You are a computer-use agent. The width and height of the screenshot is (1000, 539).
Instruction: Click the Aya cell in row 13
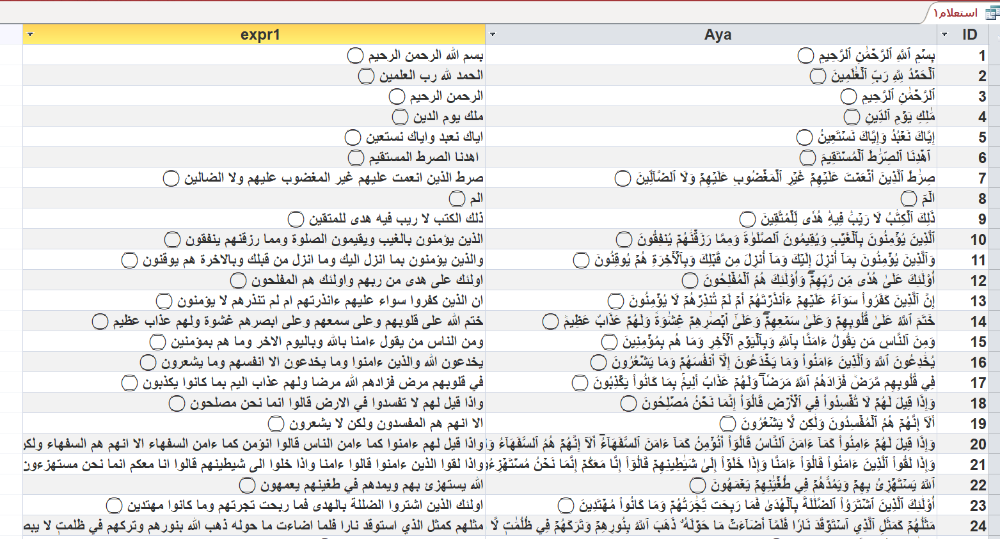[711, 300]
